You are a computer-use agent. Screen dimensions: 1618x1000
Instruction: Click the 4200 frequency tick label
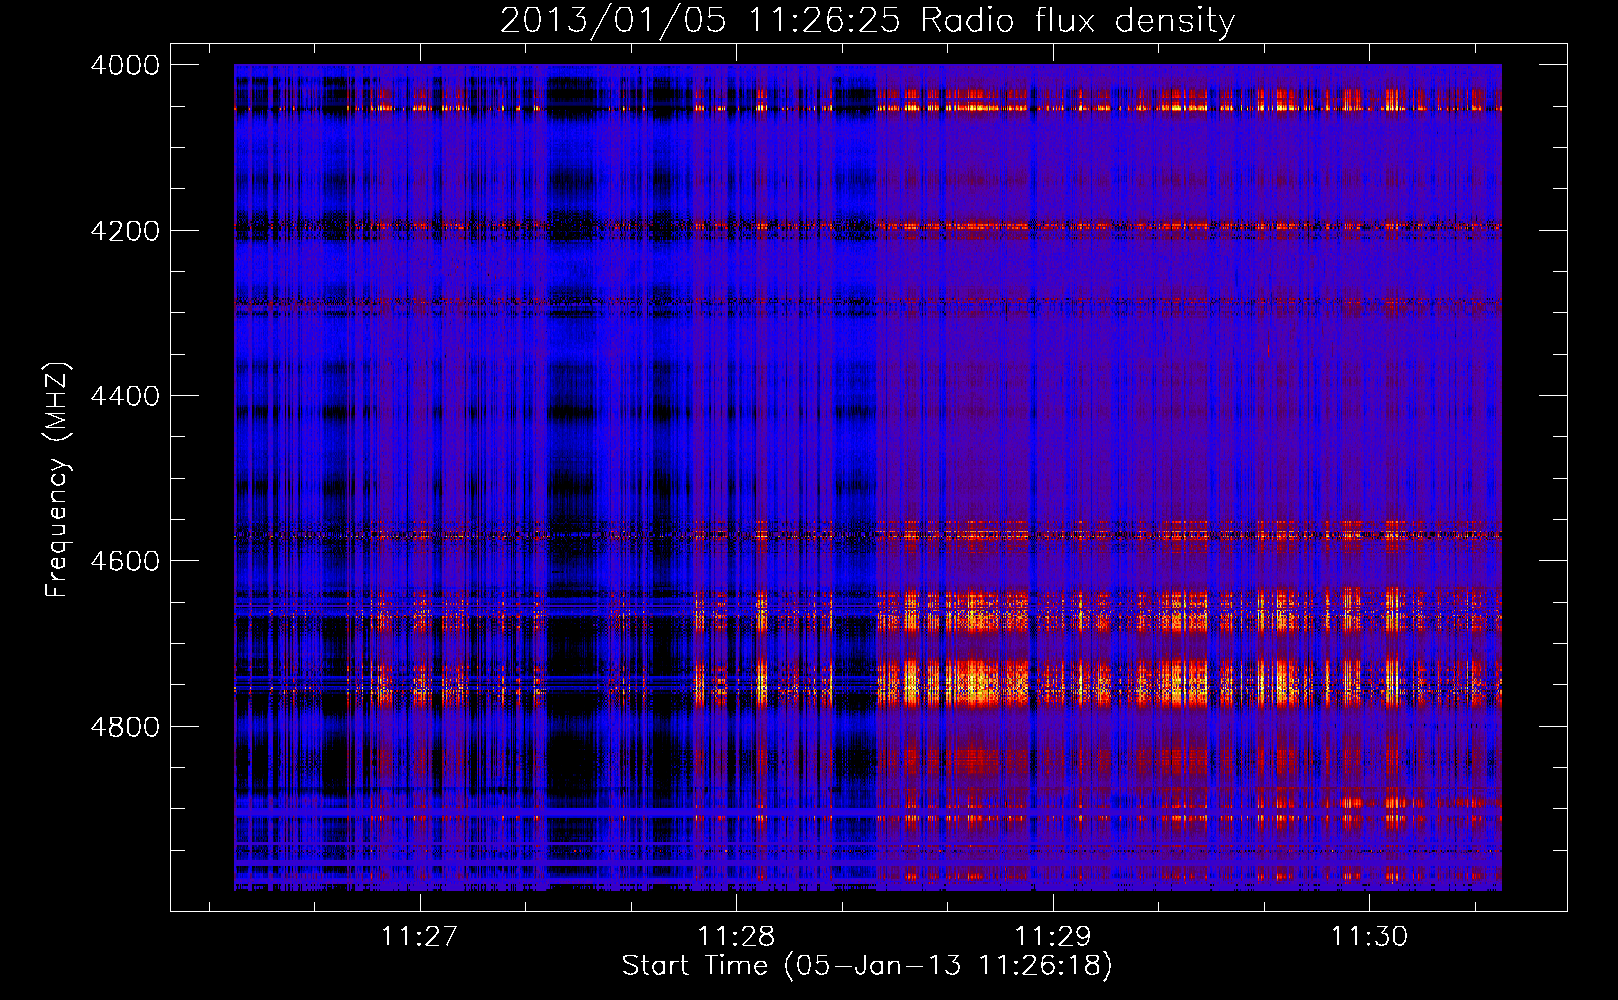click(125, 231)
